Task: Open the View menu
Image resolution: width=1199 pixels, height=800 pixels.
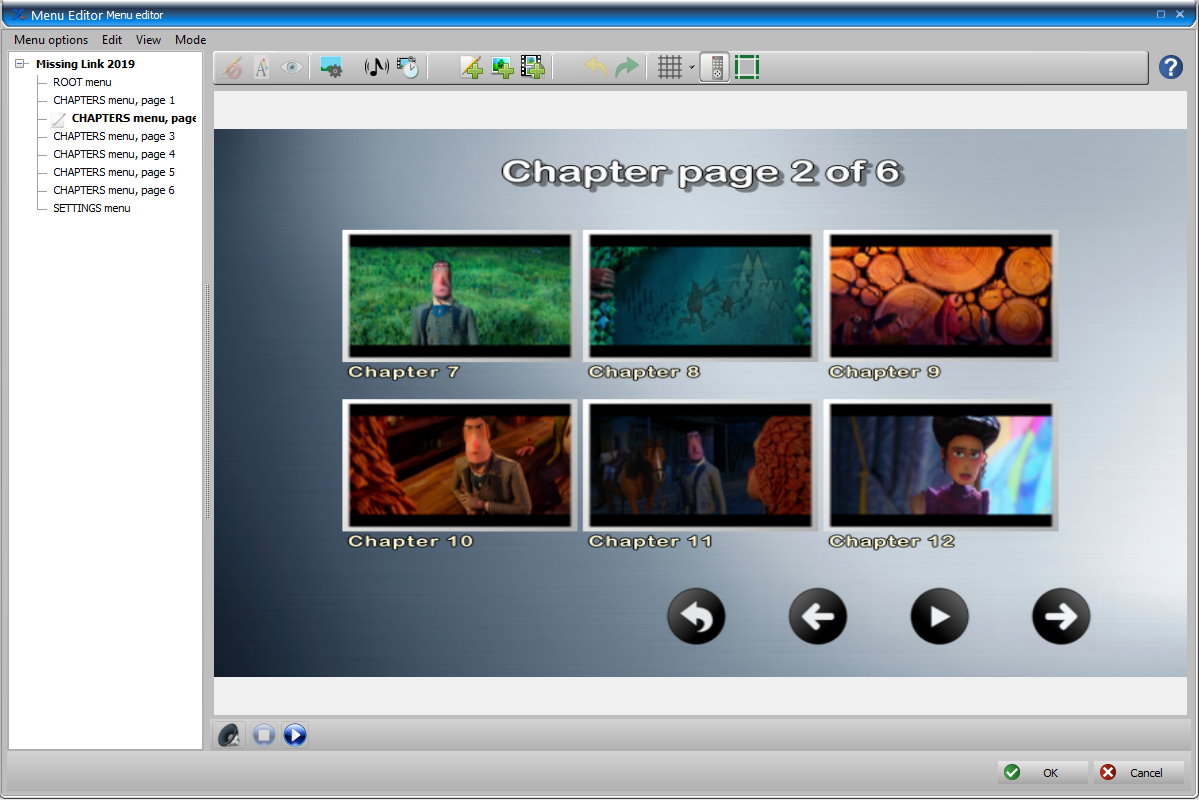Action: click(x=148, y=40)
